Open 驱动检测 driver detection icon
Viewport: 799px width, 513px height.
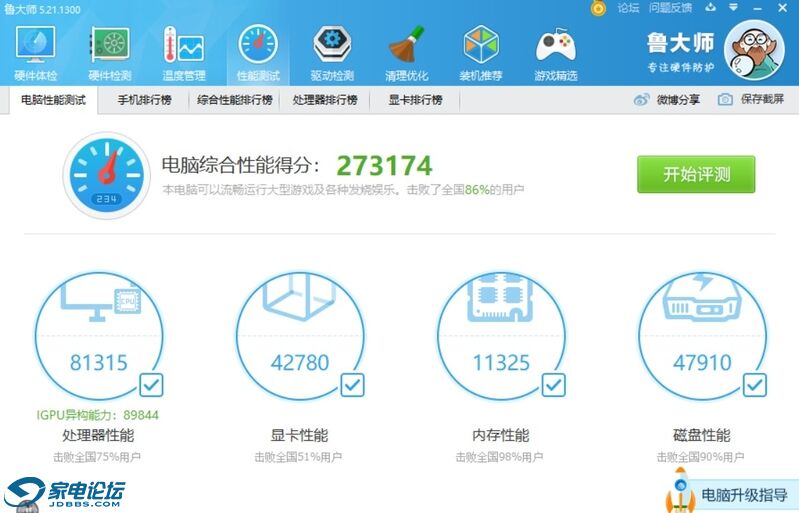point(332,45)
